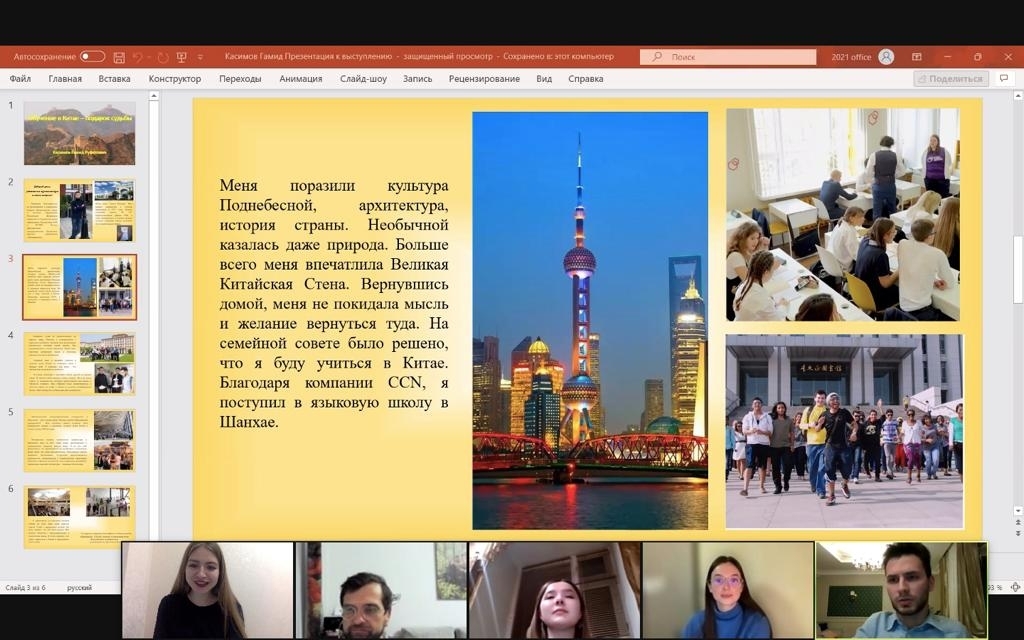Click the fit slide to window icon

(1016, 587)
